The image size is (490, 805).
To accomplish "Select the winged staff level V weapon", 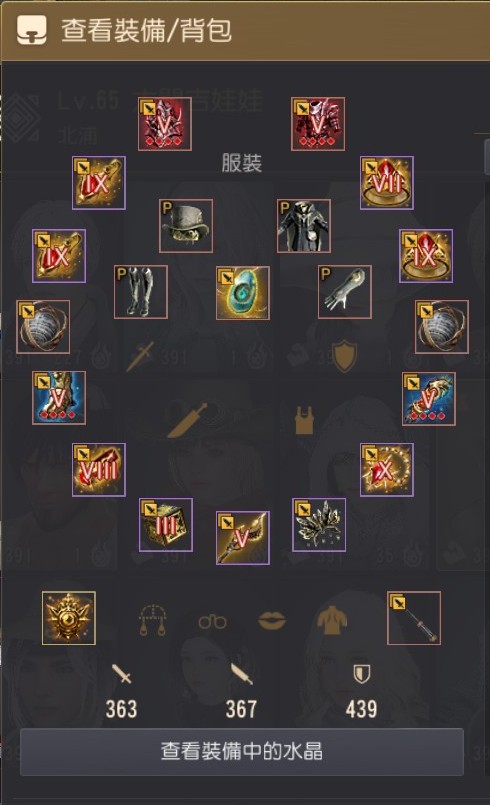I will [242, 538].
